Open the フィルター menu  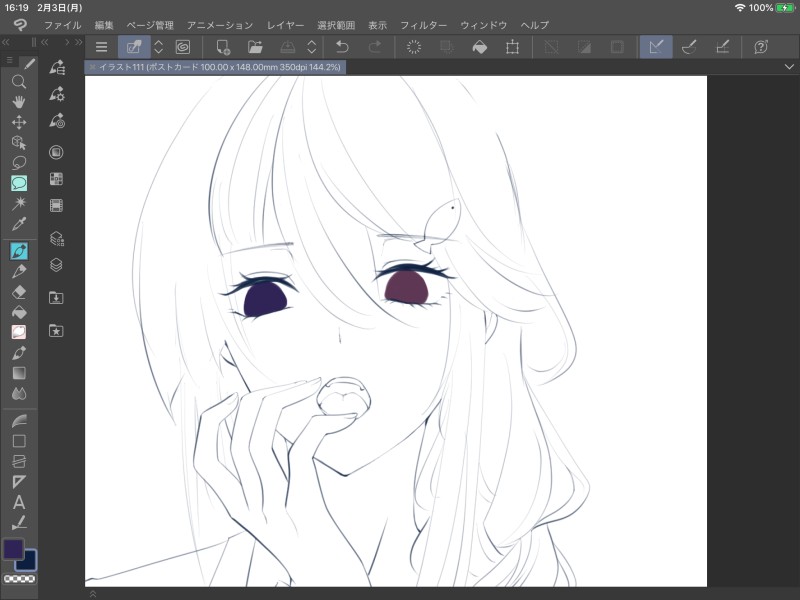pos(423,25)
